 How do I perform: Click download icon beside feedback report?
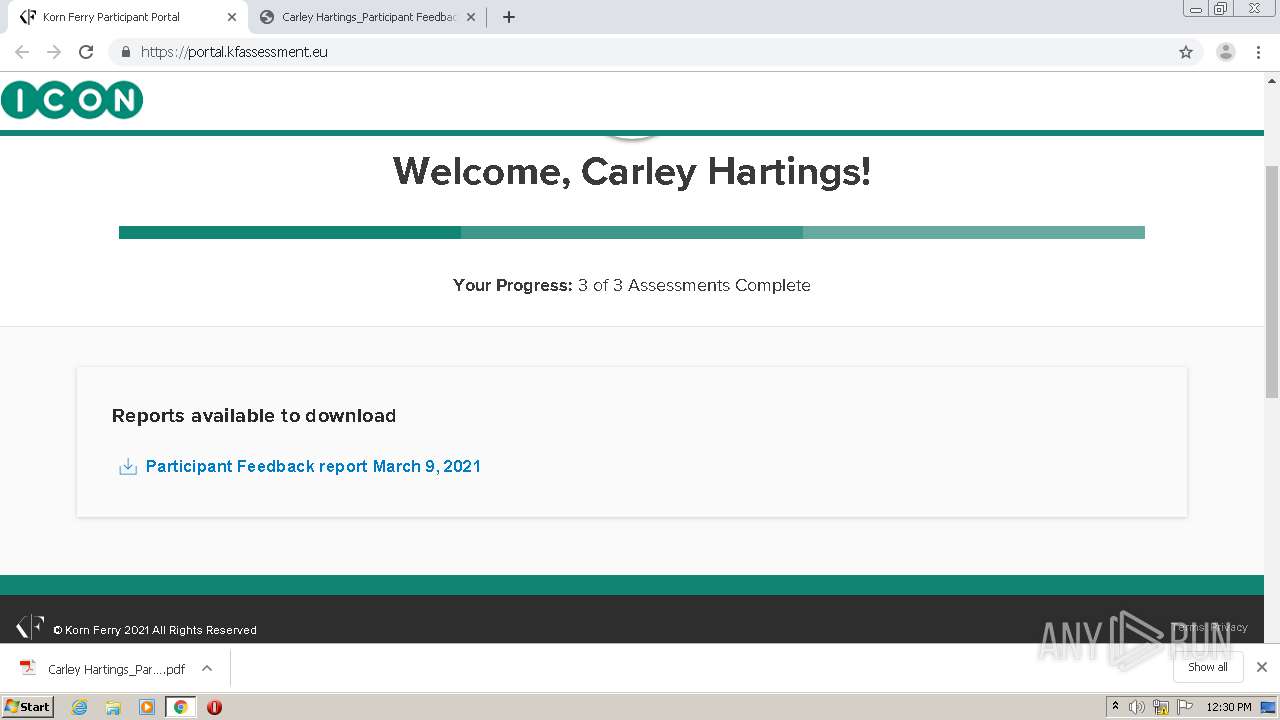tap(128, 467)
